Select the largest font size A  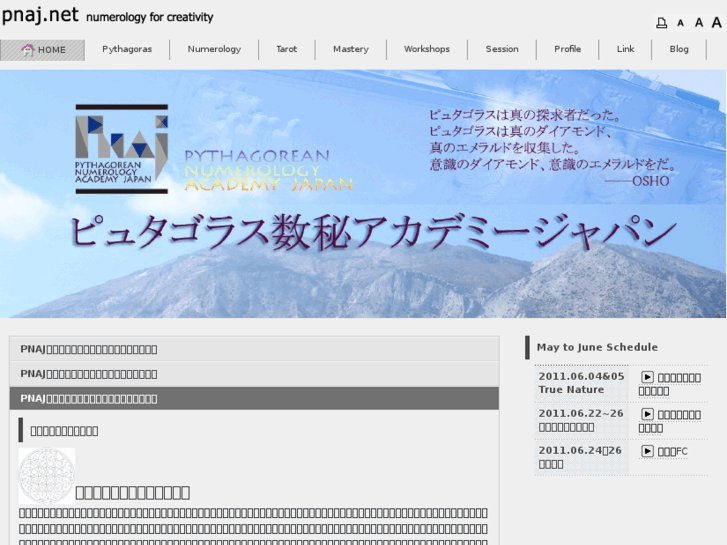[716, 22]
